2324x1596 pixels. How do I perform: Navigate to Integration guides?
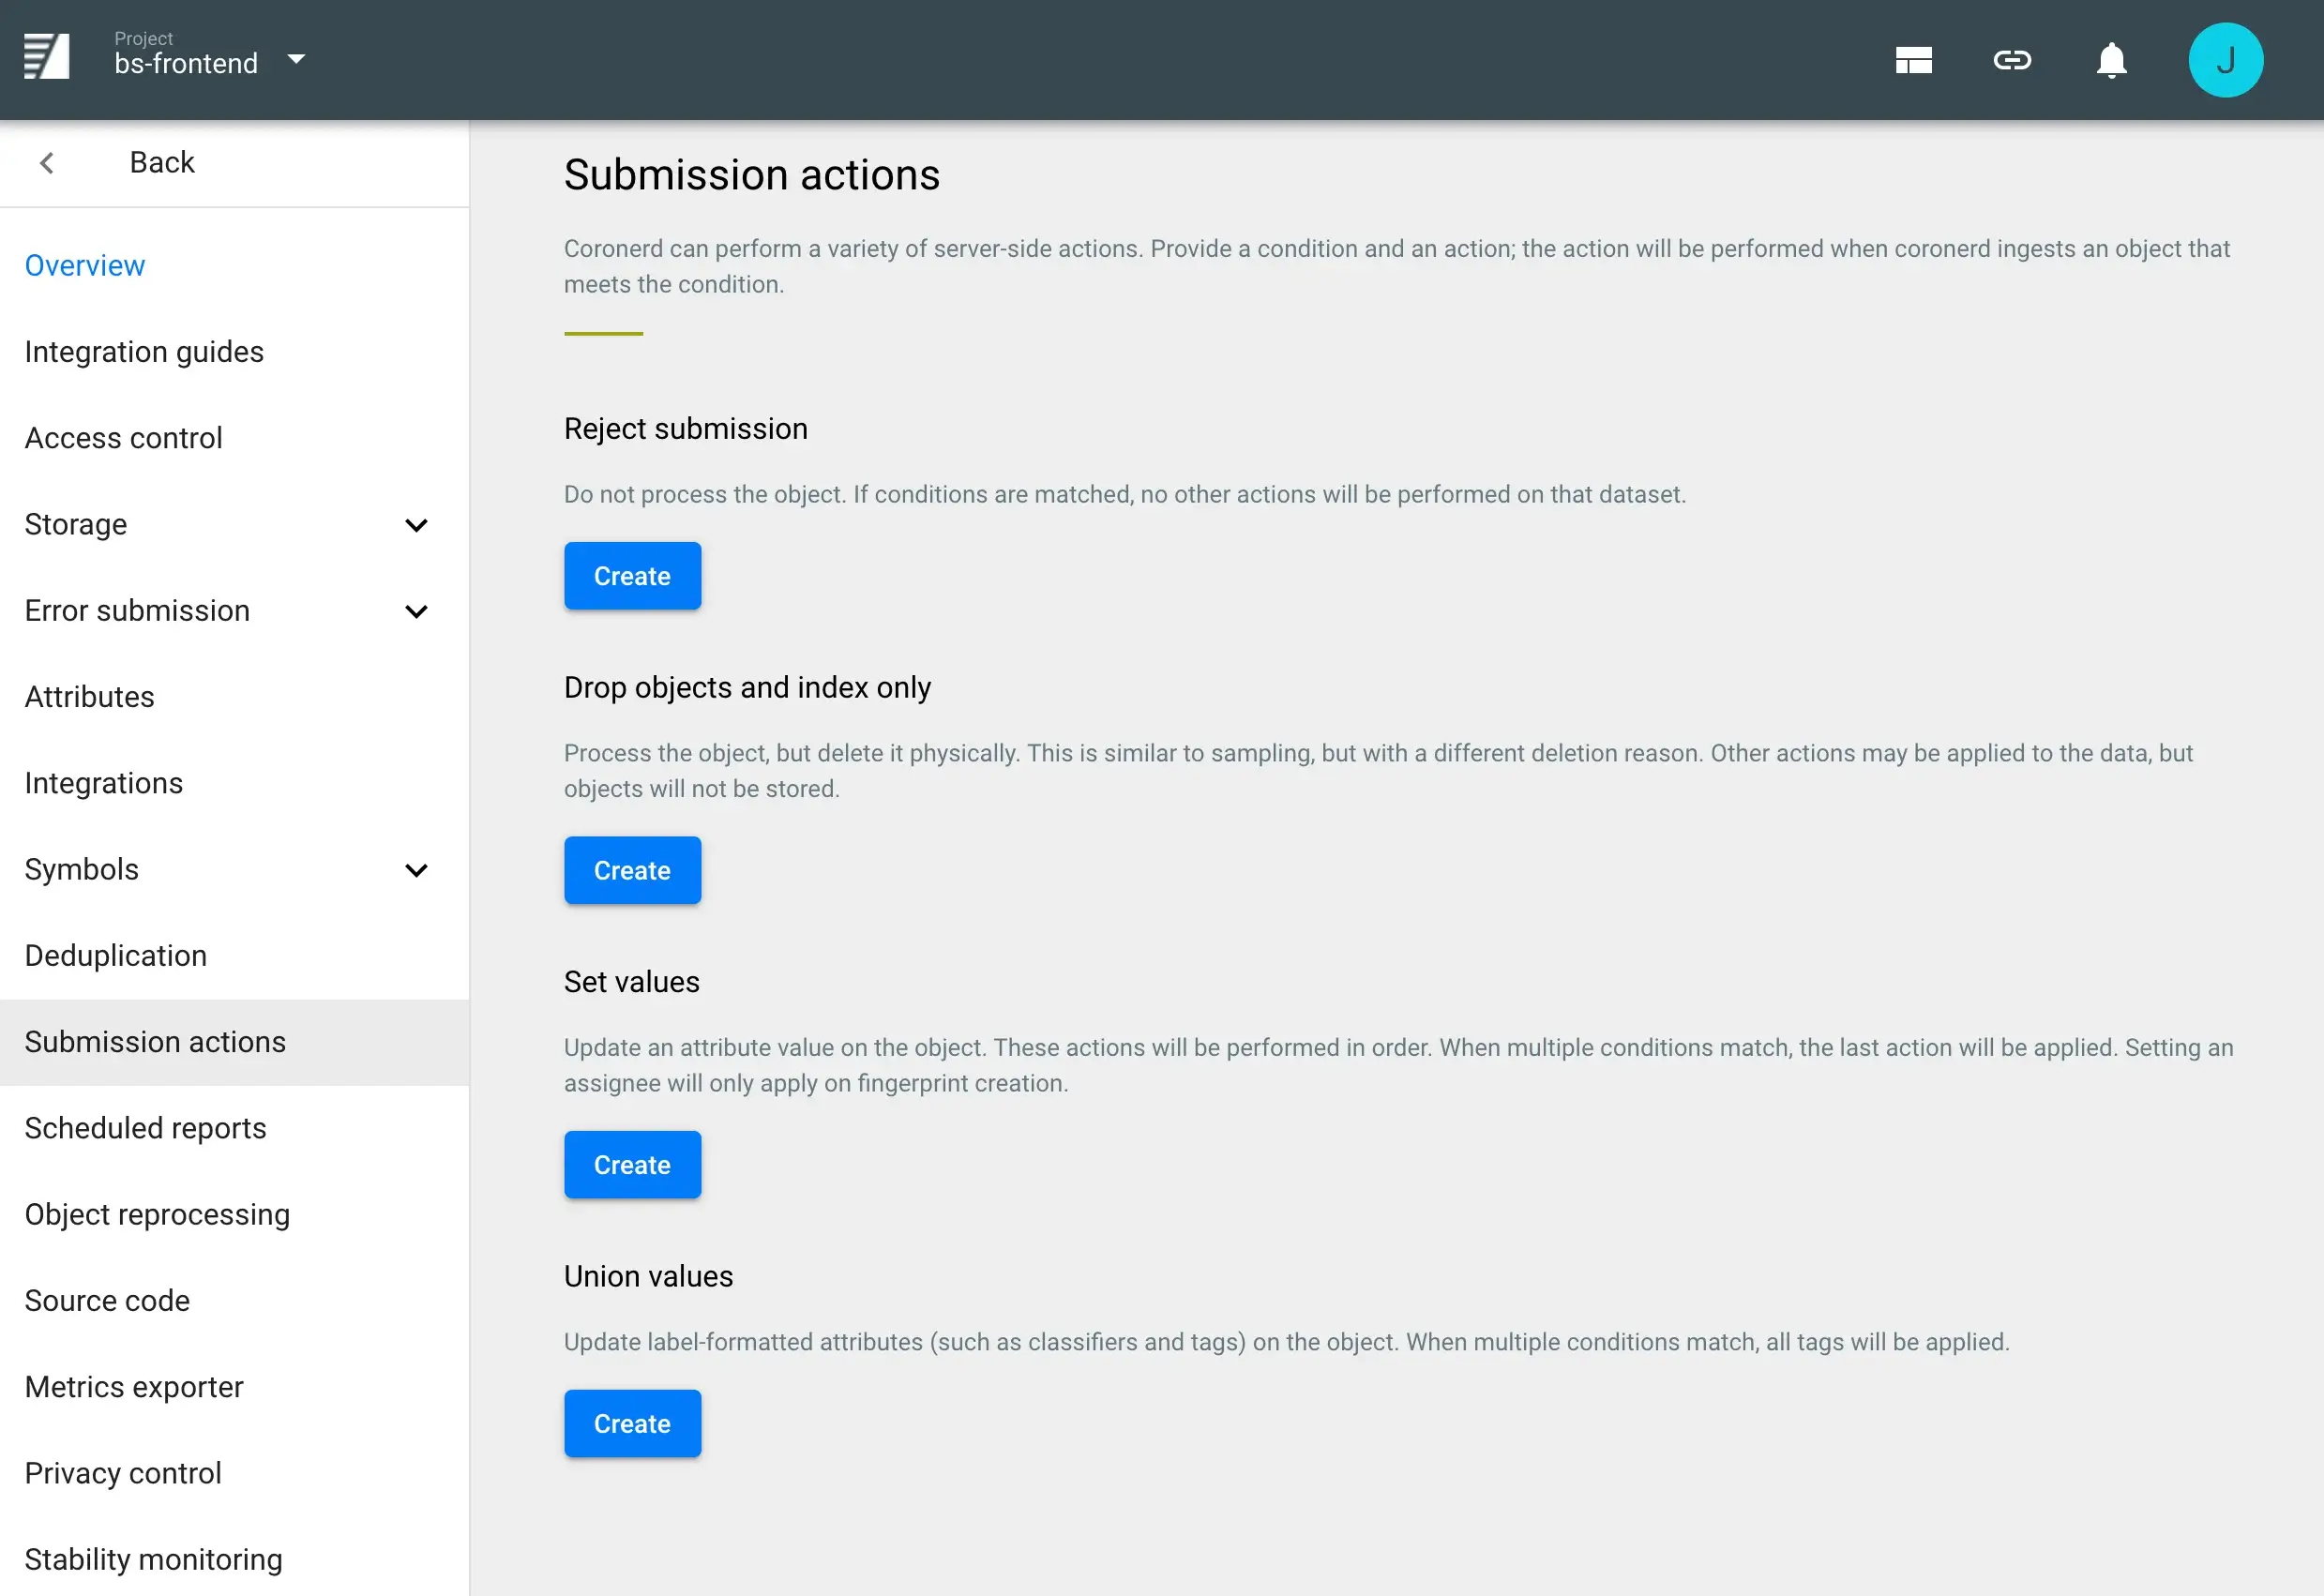(143, 351)
